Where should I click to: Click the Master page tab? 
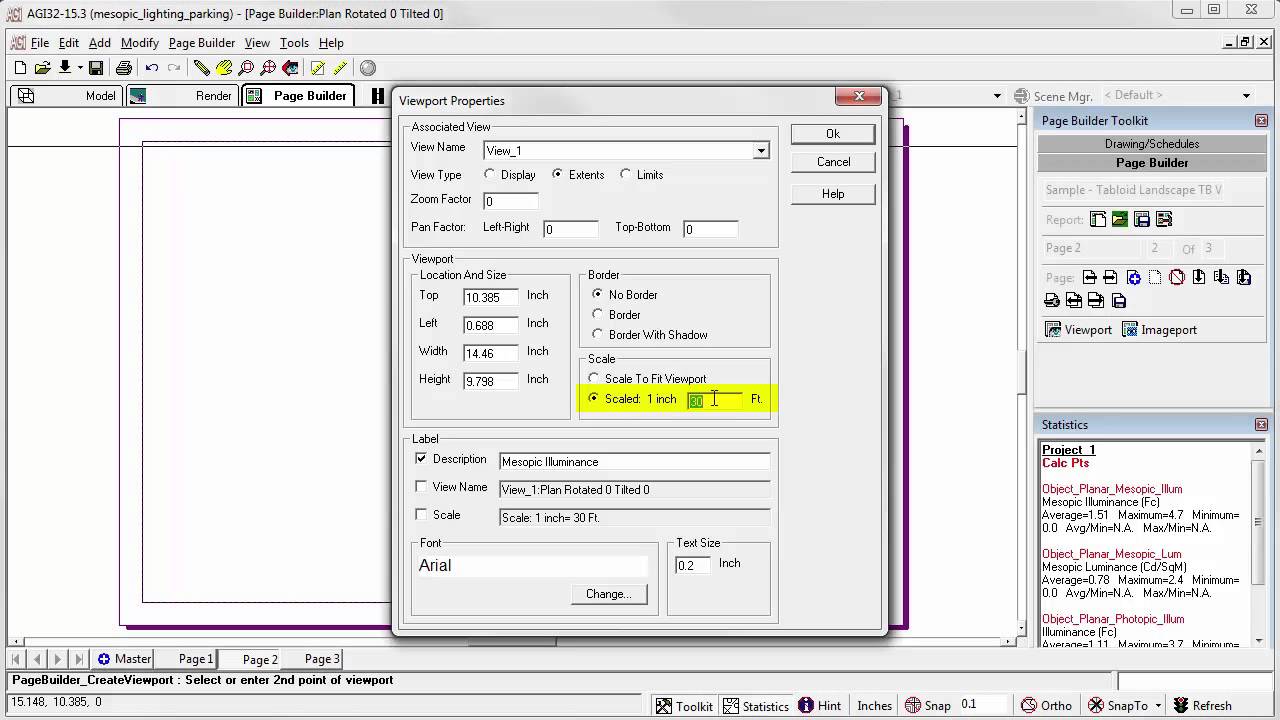124,659
